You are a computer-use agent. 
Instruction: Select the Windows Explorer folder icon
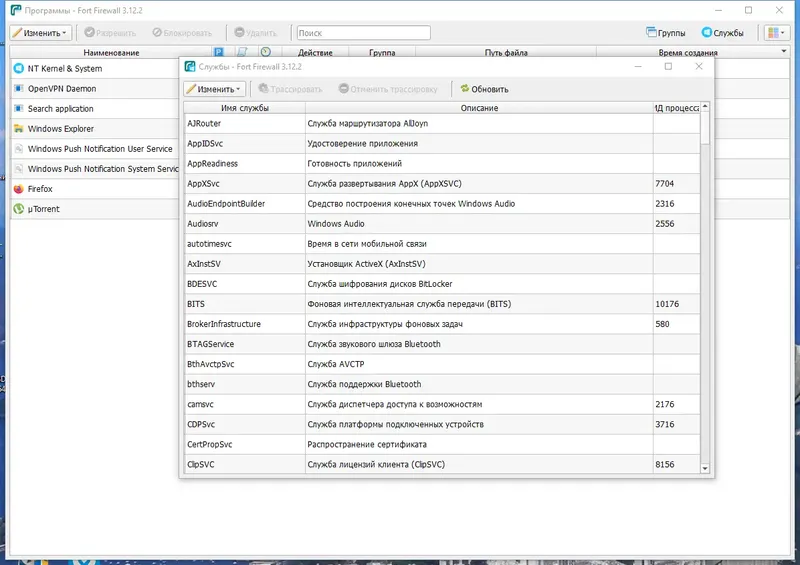19,129
